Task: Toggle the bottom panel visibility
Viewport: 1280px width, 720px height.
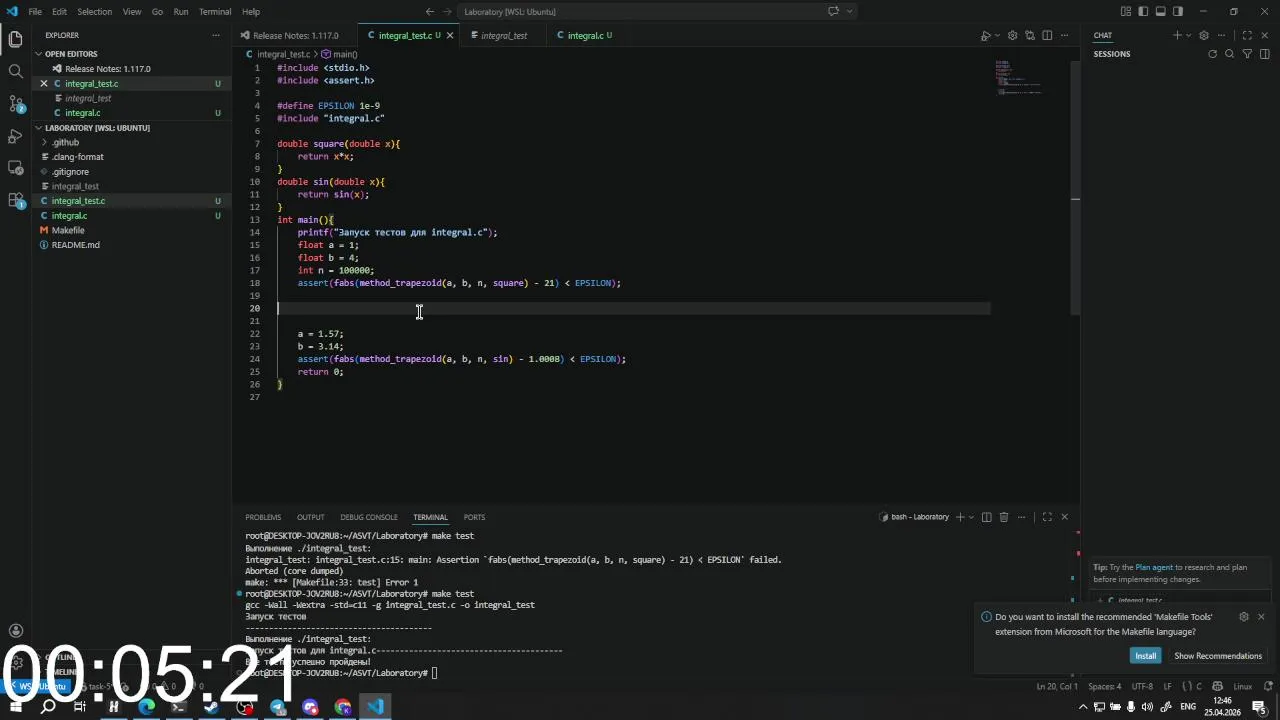Action: point(1161,11)
